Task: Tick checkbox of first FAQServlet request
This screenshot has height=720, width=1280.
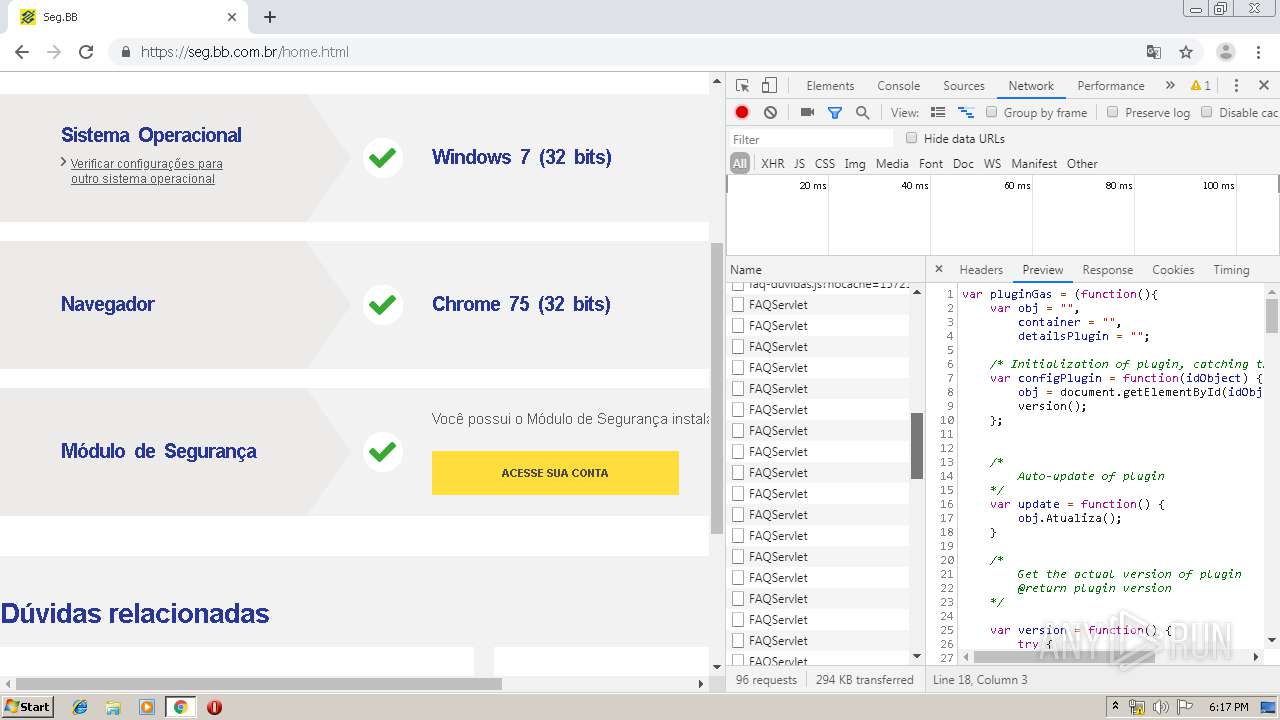Action: tap(738, 305)
